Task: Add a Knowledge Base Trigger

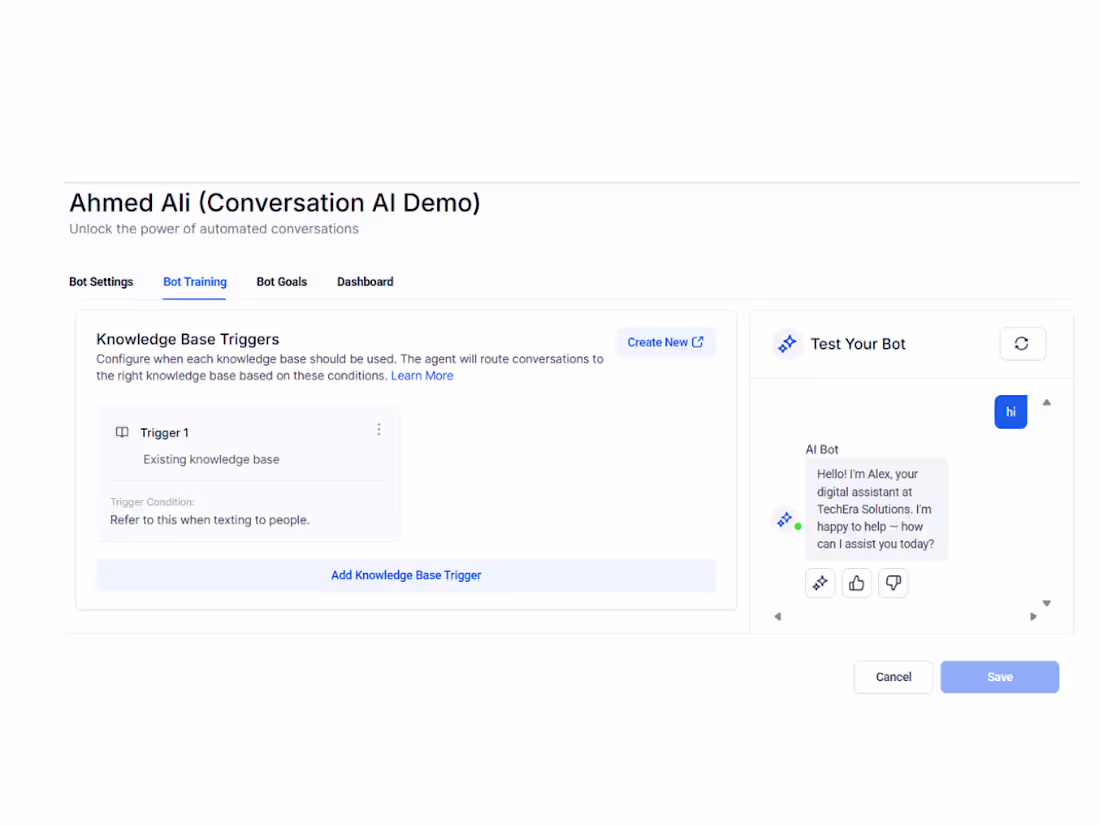Action: click(x=405, y=575)
